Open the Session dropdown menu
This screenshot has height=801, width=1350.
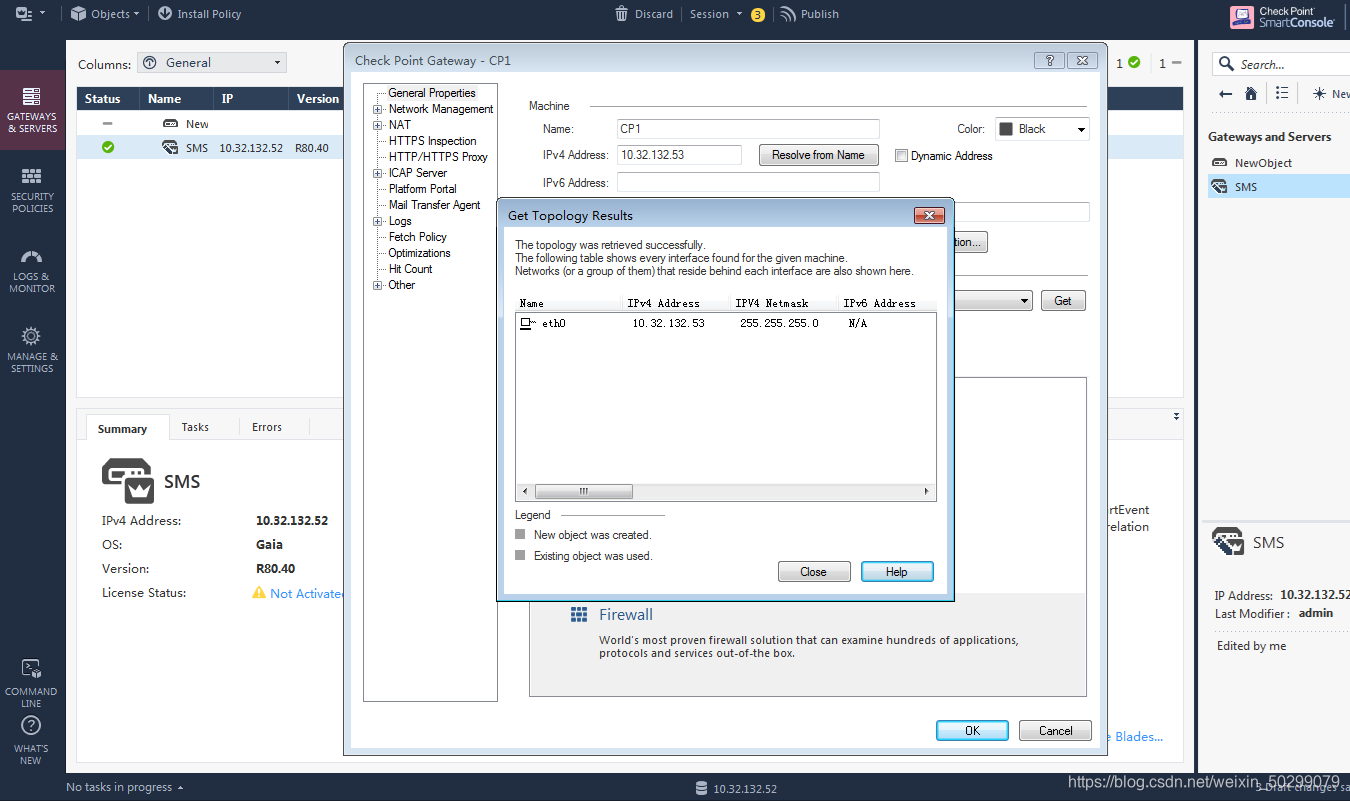[x=716, y=14]
